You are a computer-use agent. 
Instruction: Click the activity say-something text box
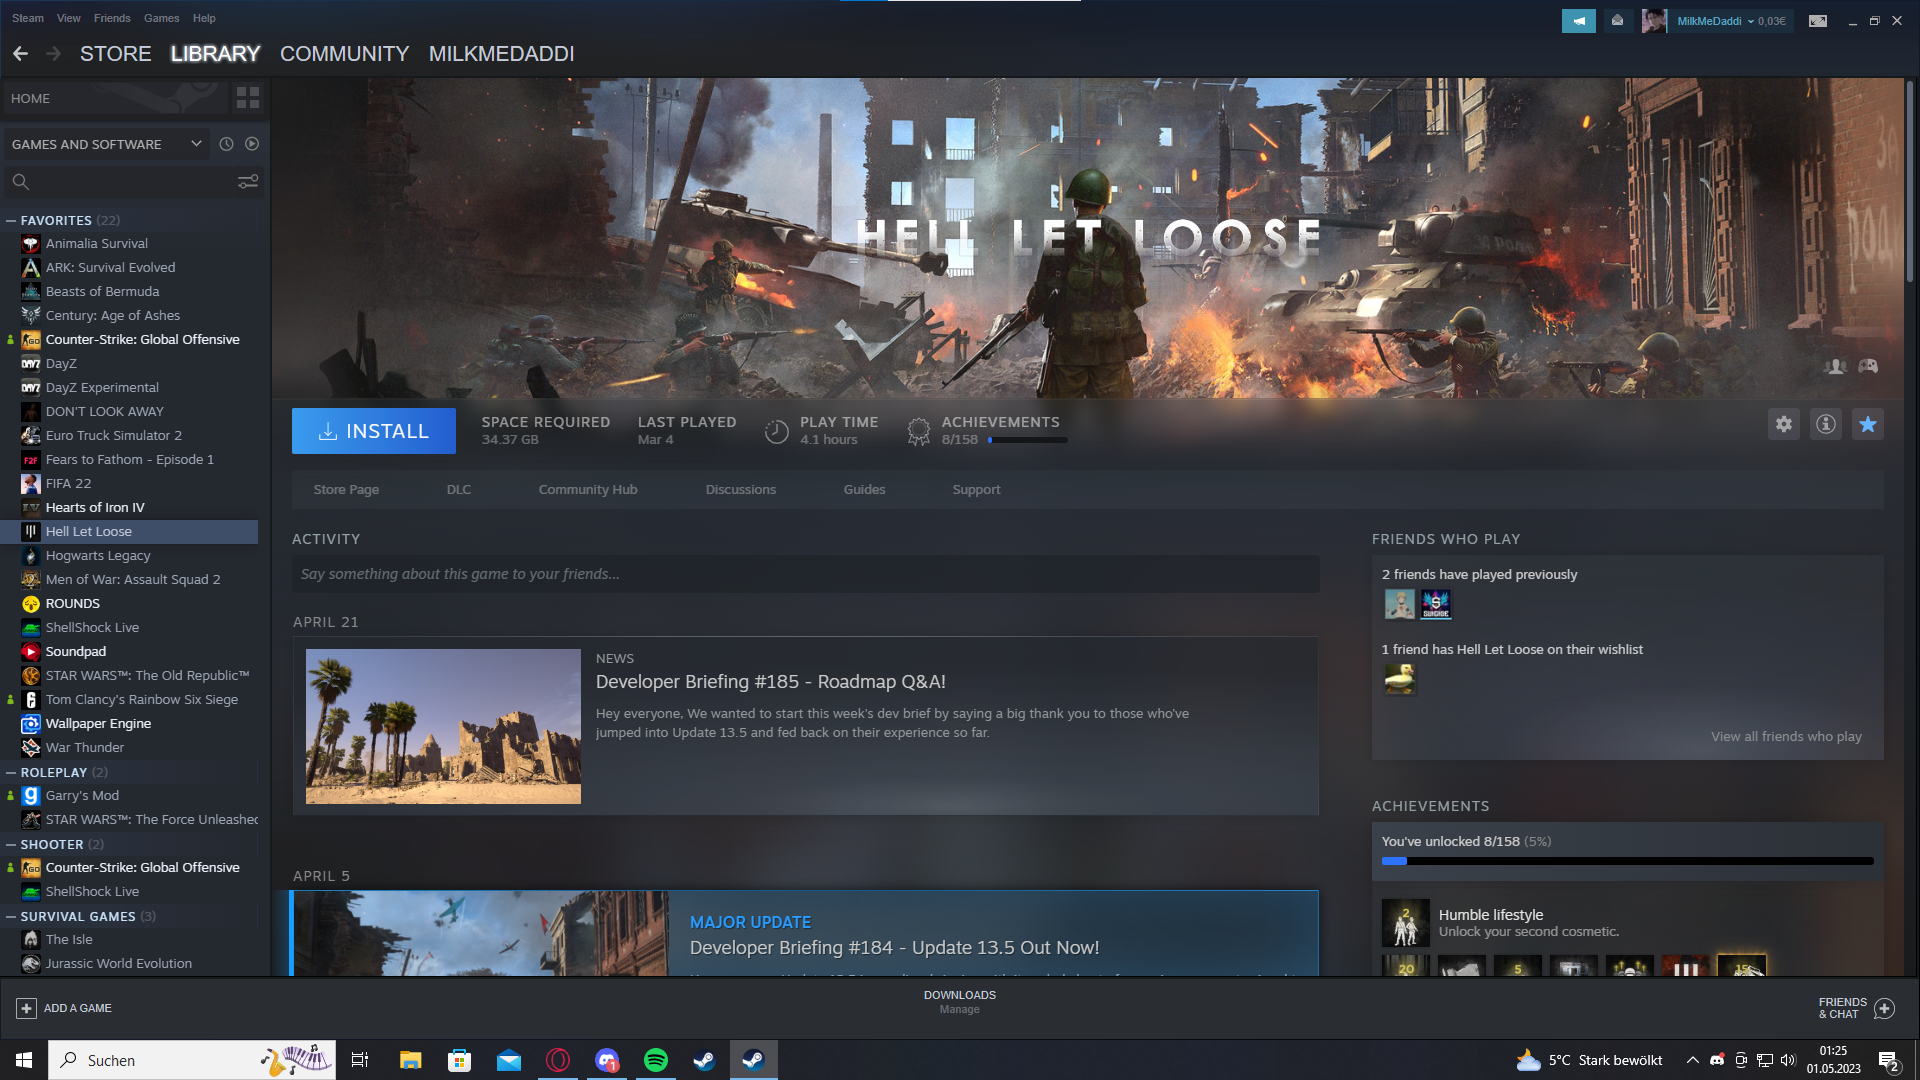point(806,574)
